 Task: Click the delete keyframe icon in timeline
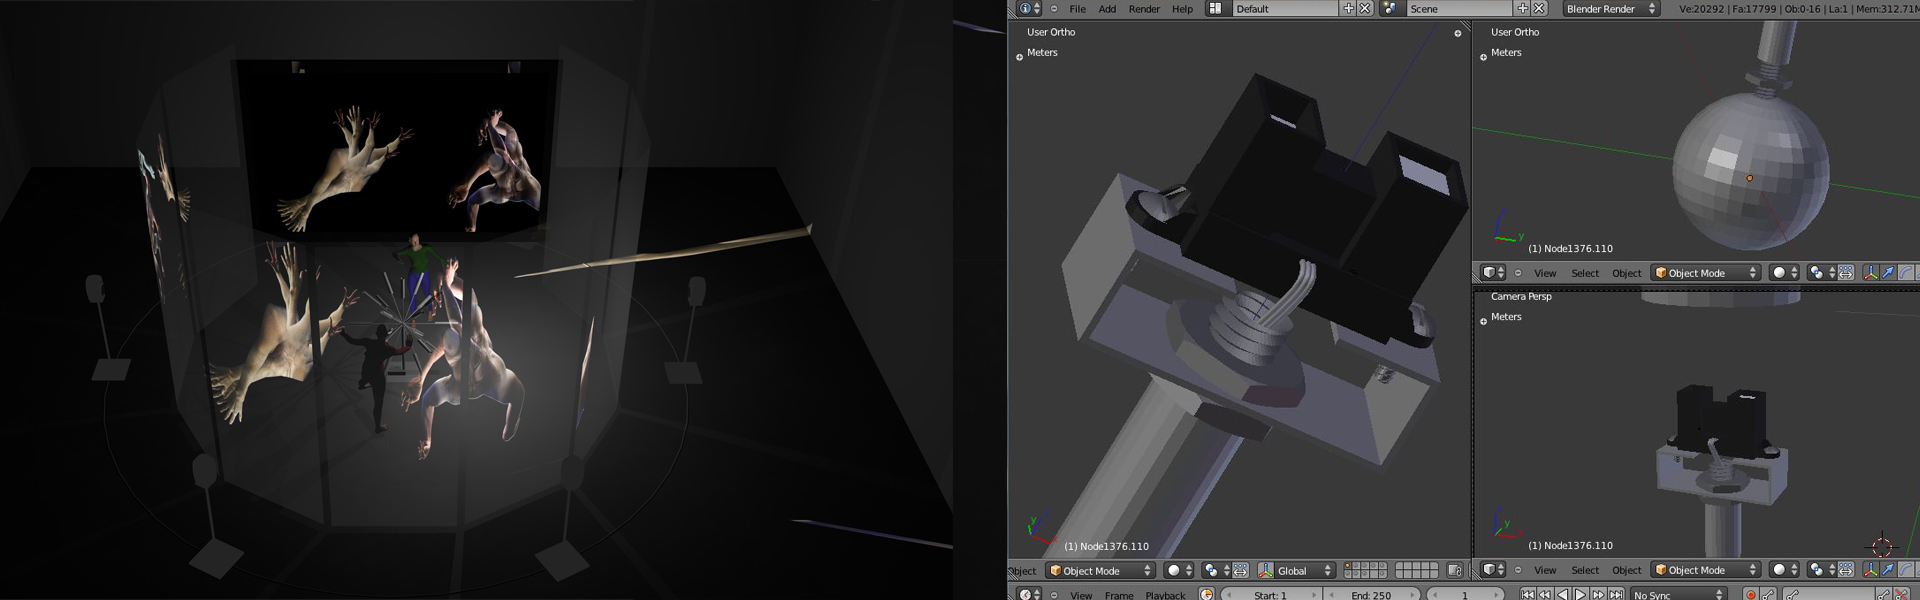(x=1901, y=595)
